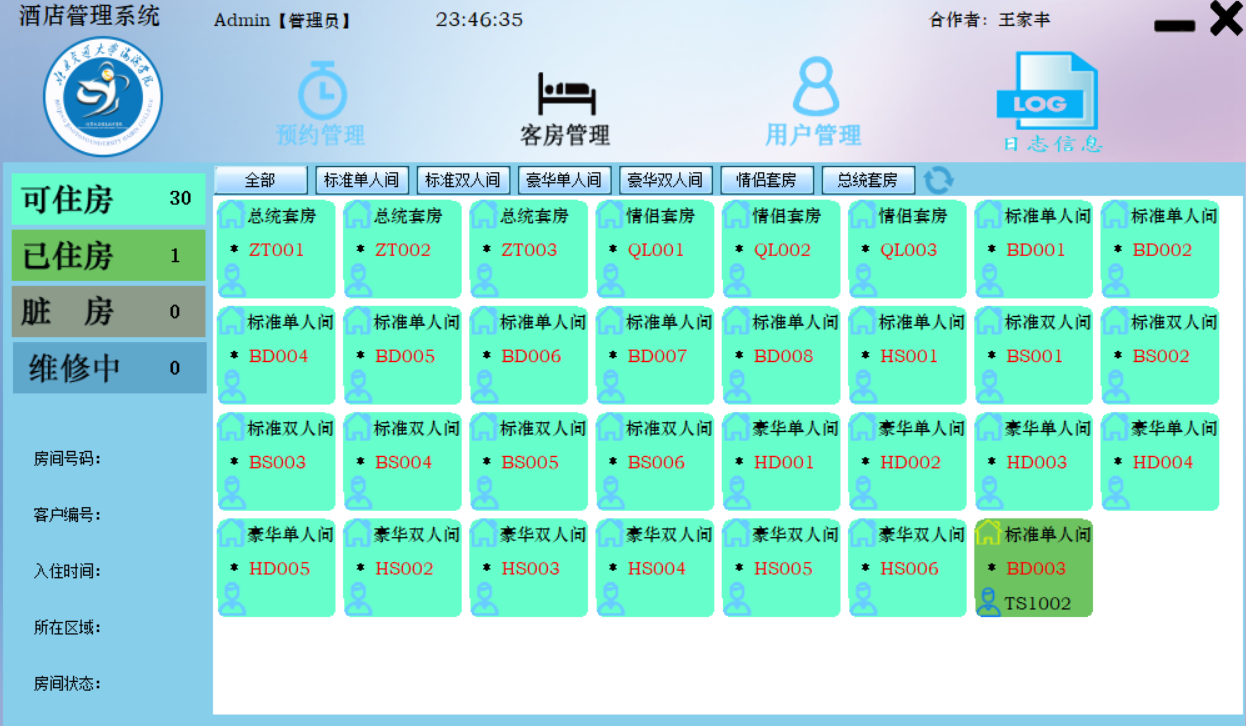The height and width of the screenshot is (726, 1246).
Task: Click guest icon on ZT002 card
Action: (358, 281)
